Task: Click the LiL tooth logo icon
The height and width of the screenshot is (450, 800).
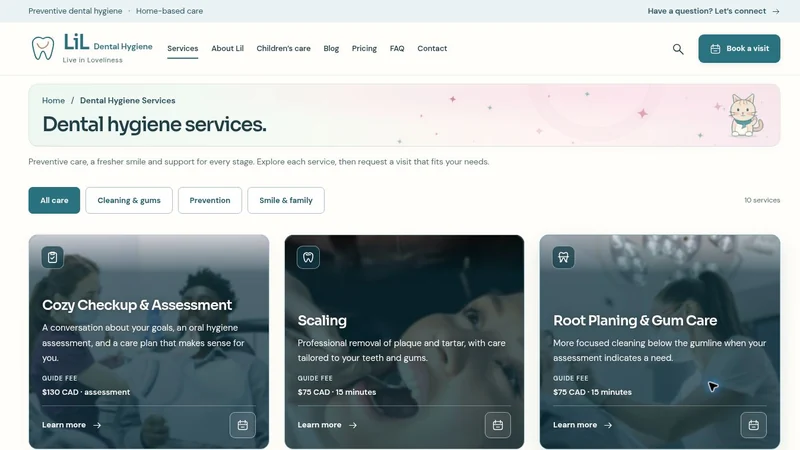Action: pyautogui.click(x=43, y=48)
